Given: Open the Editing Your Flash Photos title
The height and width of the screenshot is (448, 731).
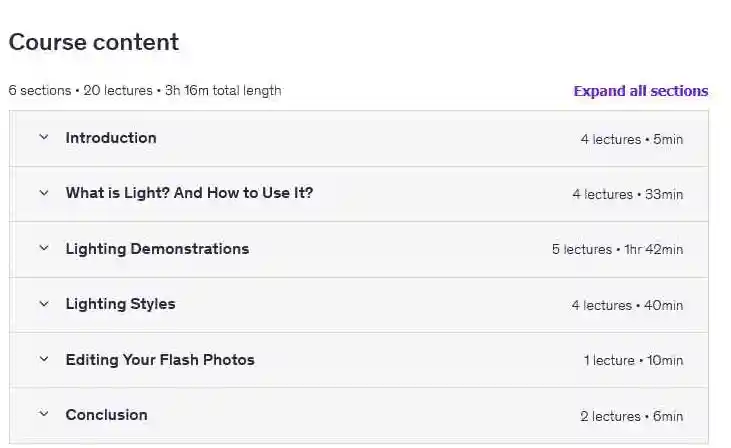Looking at the screenshot, I should pos(160,359).
